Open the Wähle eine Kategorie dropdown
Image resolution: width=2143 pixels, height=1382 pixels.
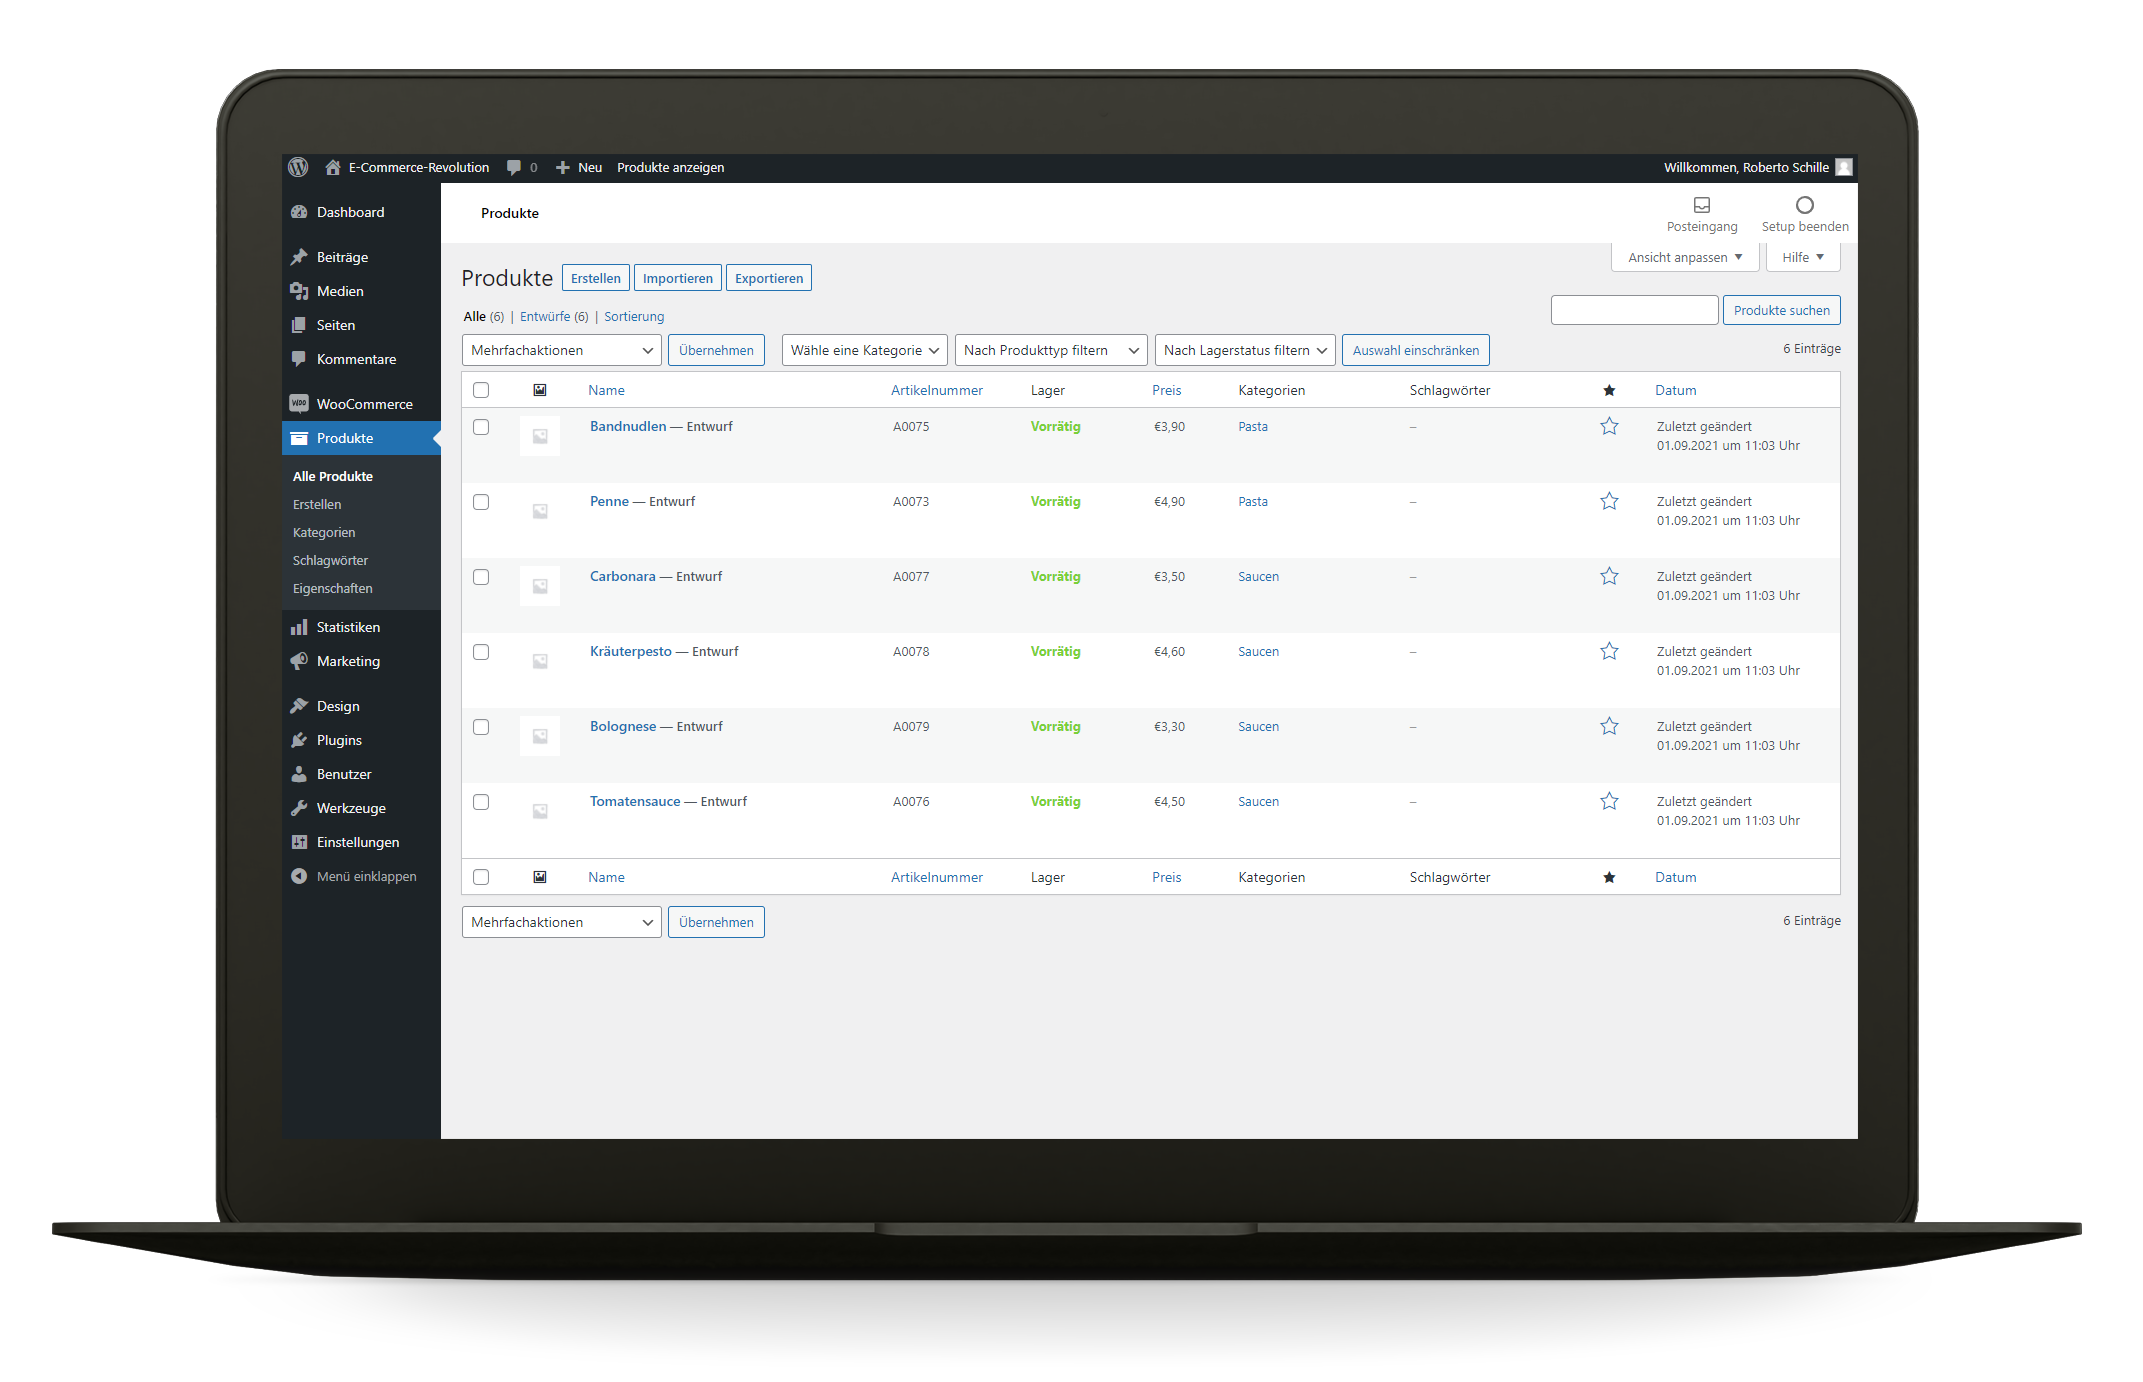pos(864,350)
